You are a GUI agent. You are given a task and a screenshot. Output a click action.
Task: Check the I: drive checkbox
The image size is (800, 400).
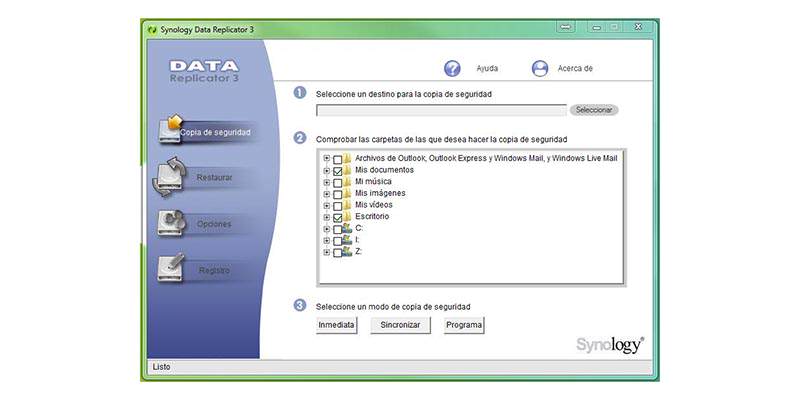pos(337,241)
